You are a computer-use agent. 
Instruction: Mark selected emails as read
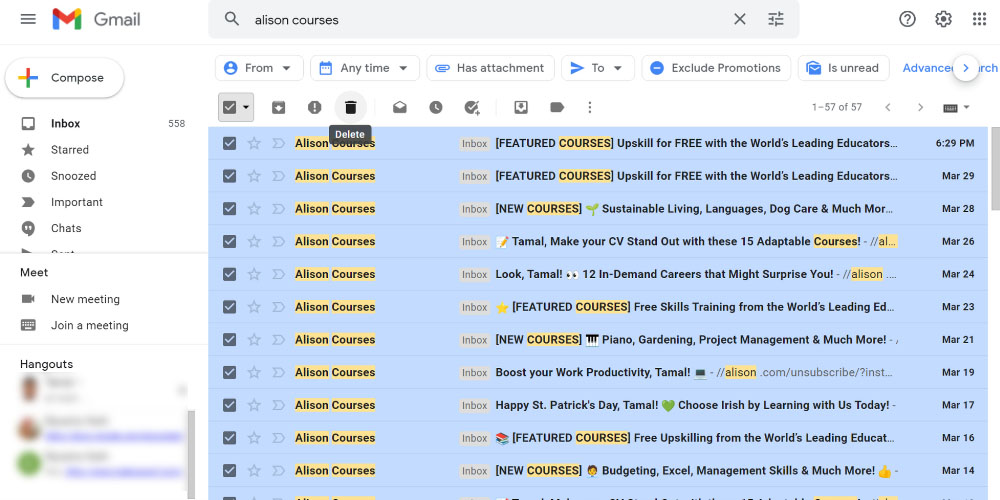400,107
